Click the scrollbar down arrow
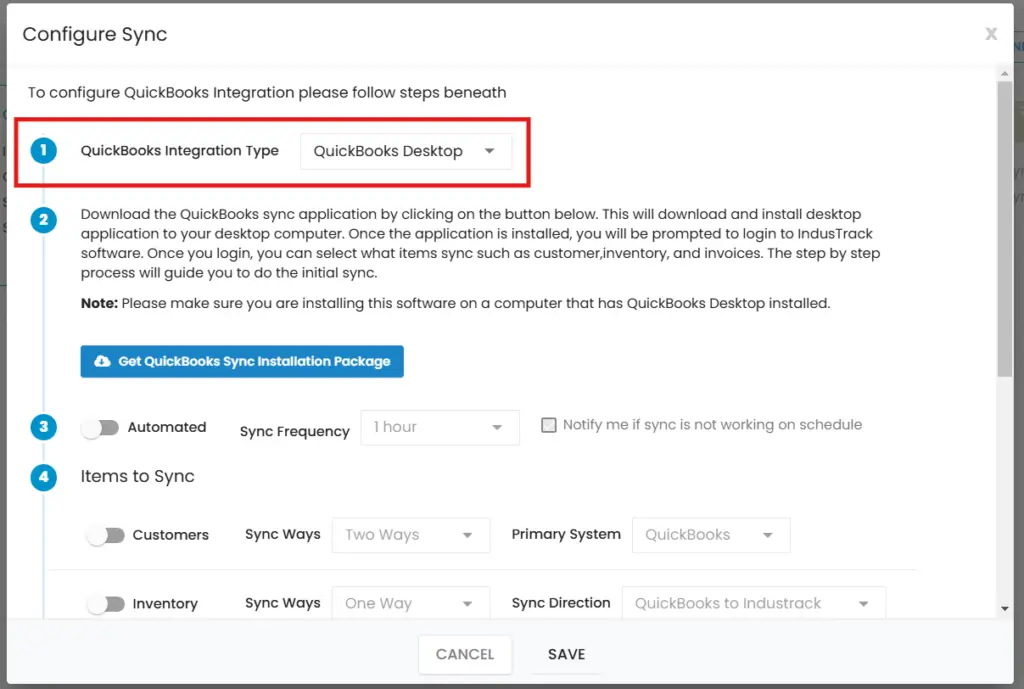 1004,608
